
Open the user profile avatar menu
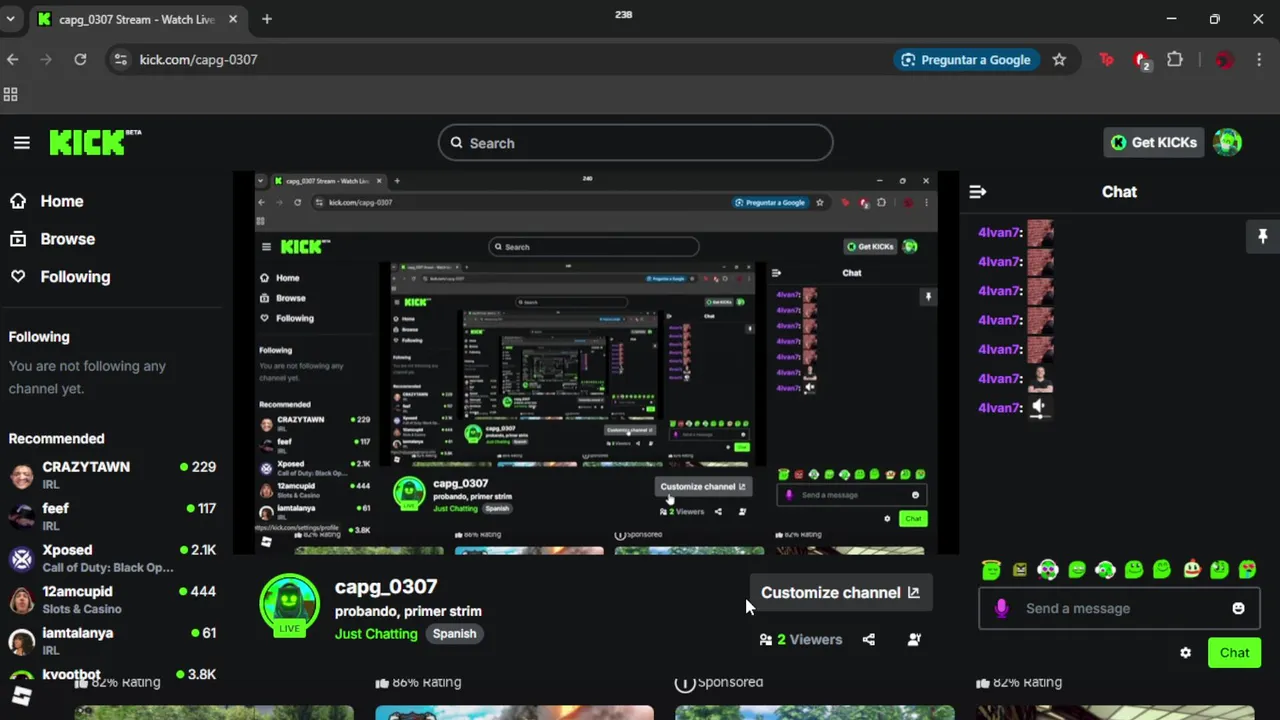1227,142
